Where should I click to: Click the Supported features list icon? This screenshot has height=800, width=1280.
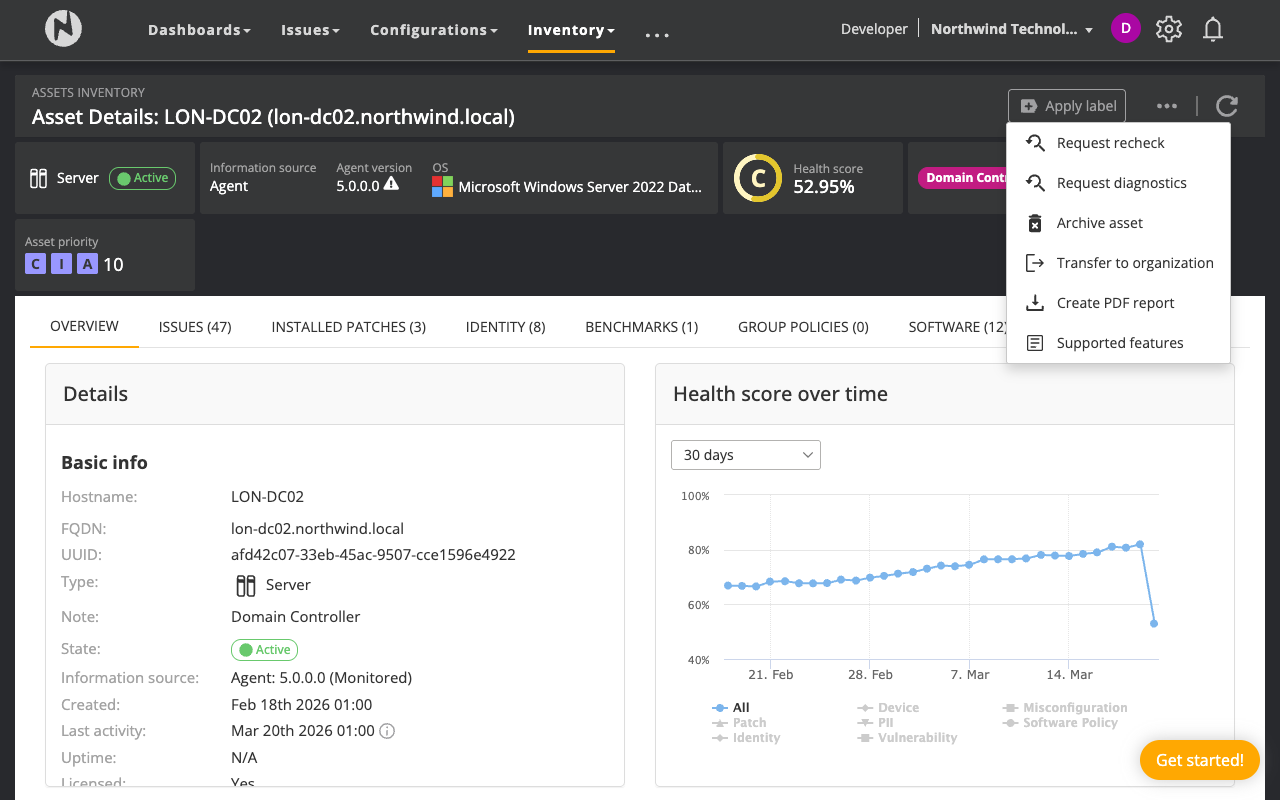click(x=1036, y=343)
